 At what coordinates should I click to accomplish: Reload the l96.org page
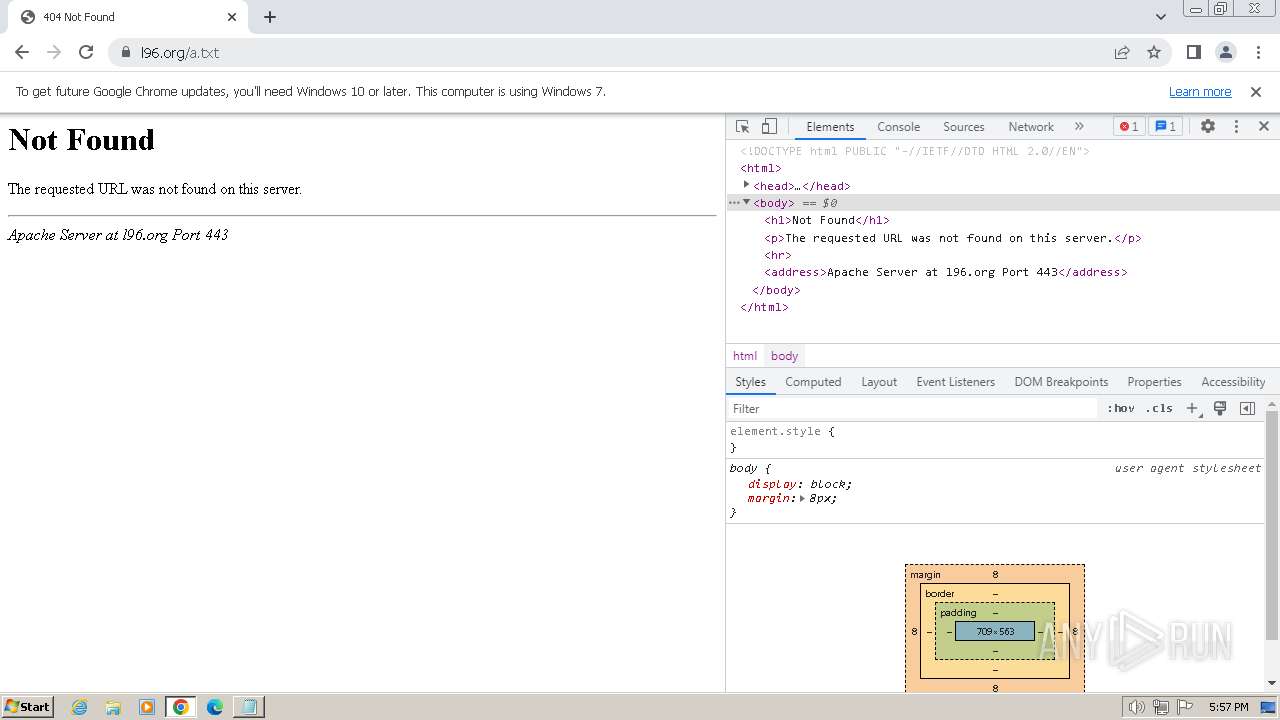pos(86,52)
